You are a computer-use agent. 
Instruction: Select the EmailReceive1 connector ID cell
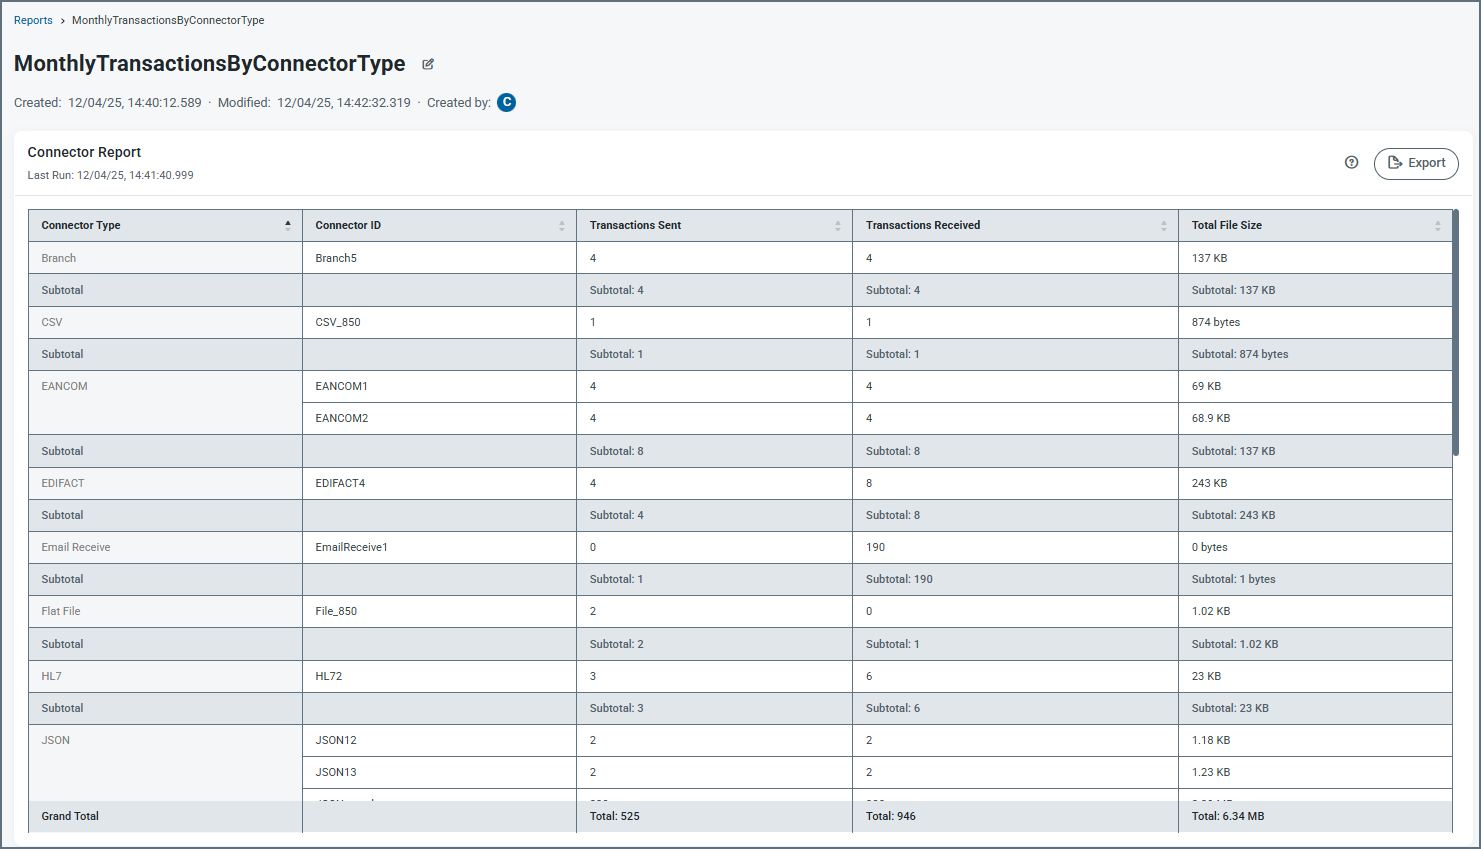pos(351,547)
